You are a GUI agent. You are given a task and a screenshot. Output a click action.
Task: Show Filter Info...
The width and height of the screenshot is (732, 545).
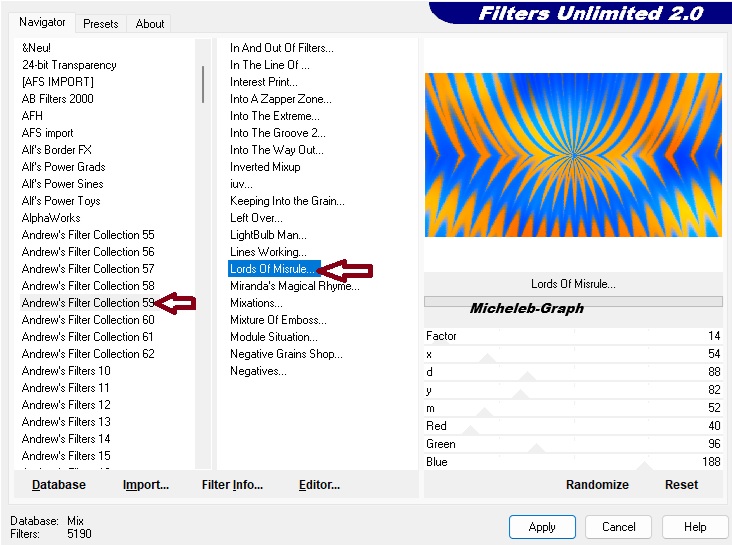(232, 485)
